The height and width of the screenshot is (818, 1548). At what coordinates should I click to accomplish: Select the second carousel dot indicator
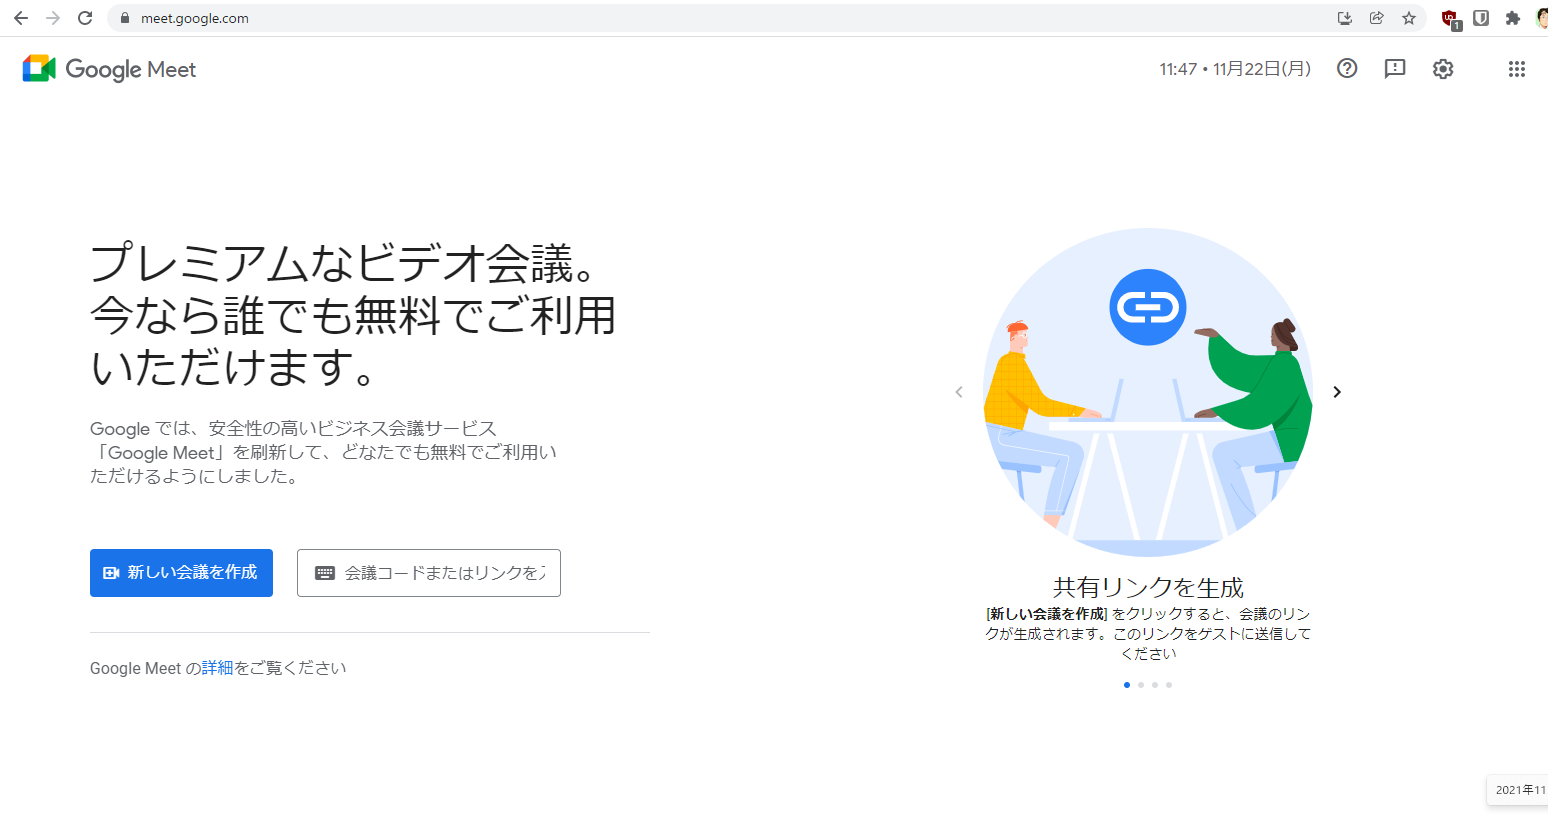[x=1141, y=685]
